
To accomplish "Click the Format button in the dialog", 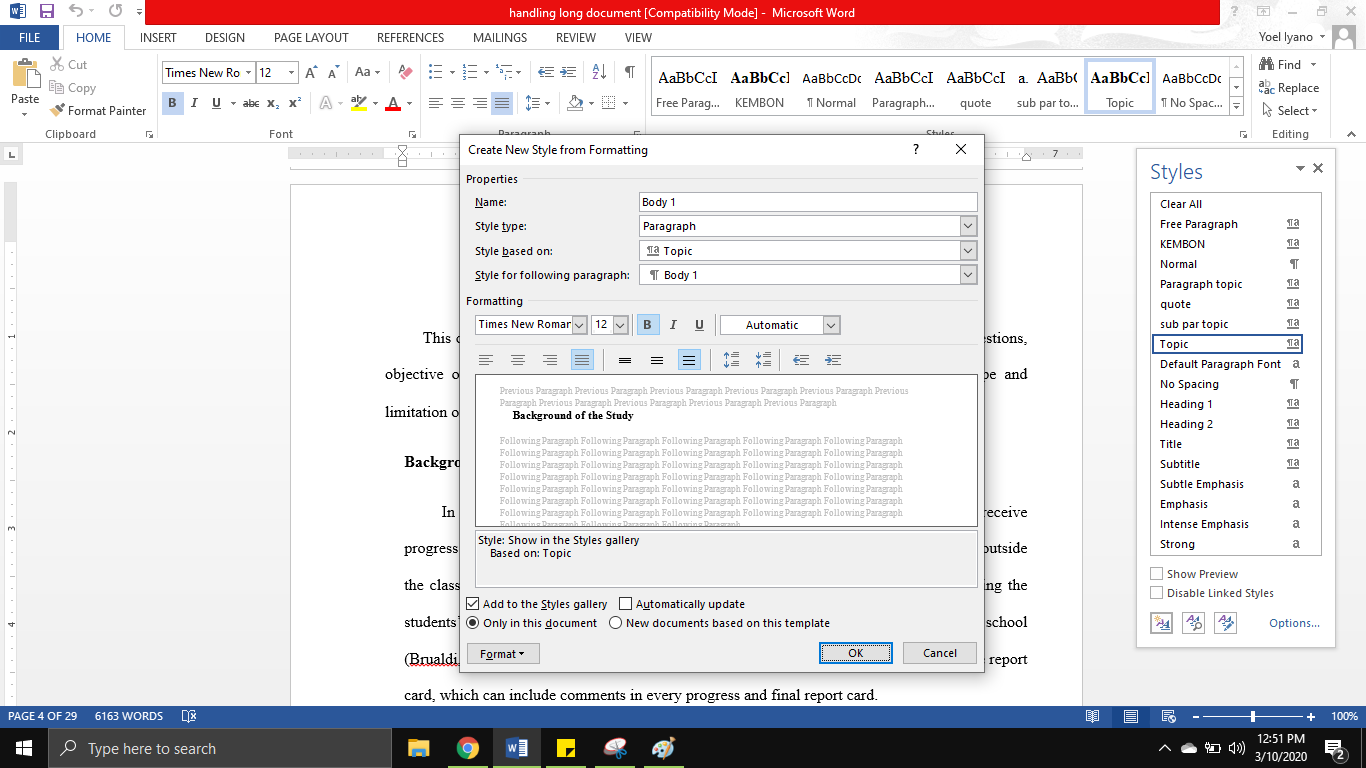I will tap(502, 652).
